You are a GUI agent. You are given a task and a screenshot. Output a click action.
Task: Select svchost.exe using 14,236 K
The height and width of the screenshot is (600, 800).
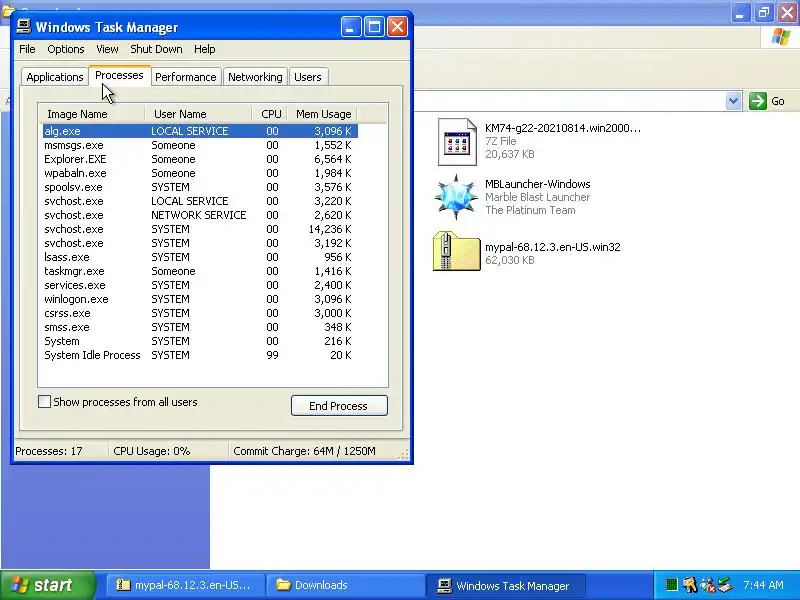click(200, 229)
